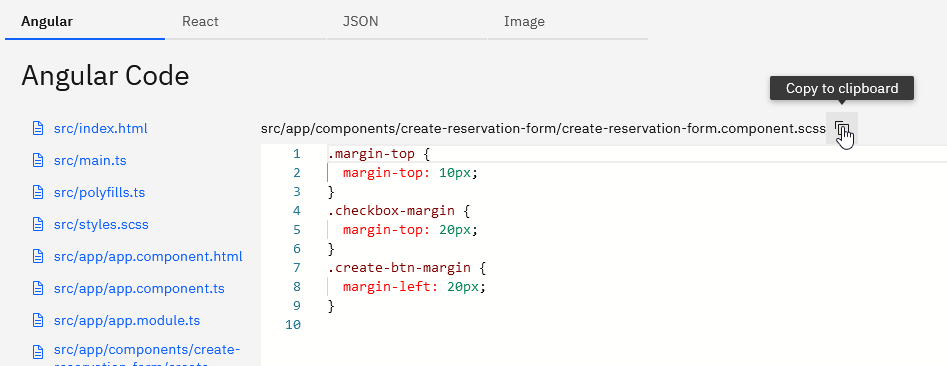
Task: Click the file icon beside src/app/app.component.html
Action: (x=38, y=257)
